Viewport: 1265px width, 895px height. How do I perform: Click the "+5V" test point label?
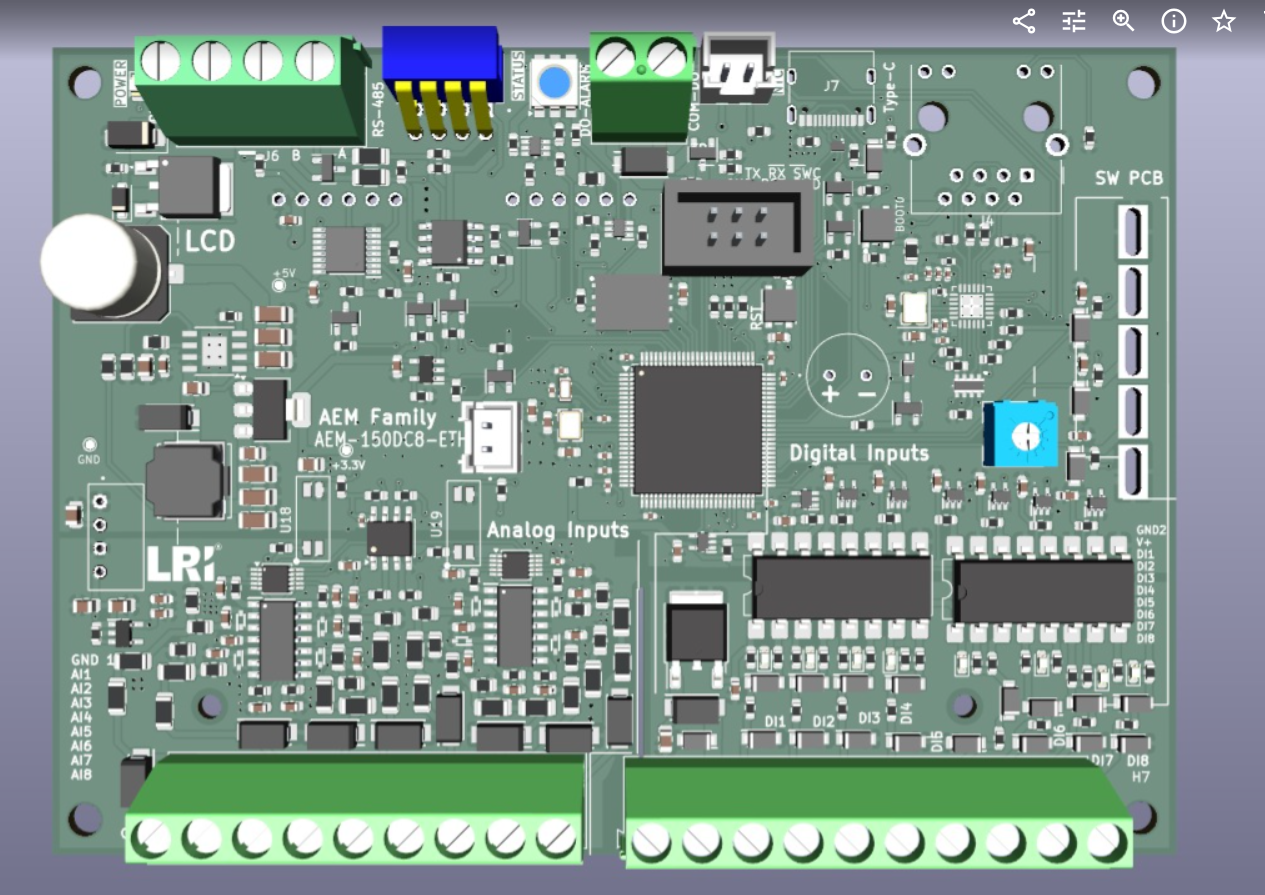point(285,272)
